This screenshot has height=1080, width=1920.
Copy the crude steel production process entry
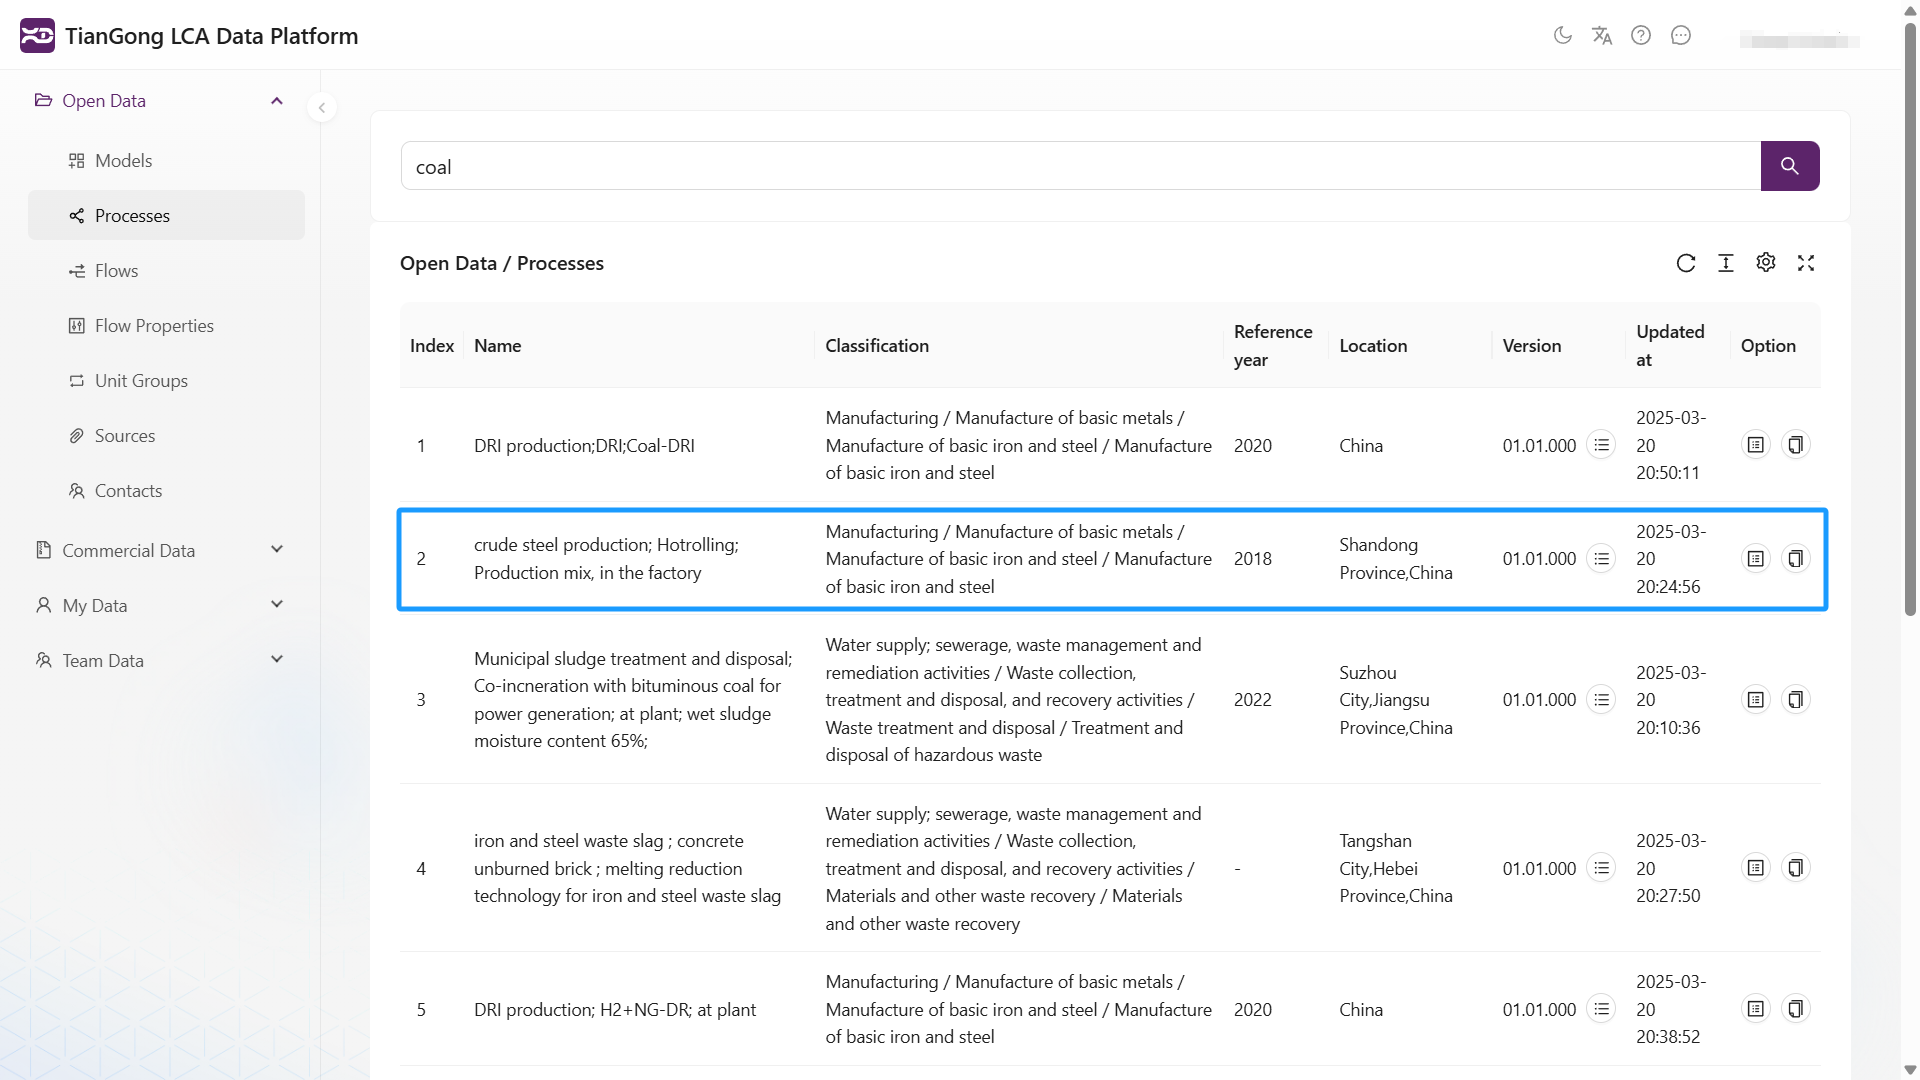click(x=1796, y=558)
